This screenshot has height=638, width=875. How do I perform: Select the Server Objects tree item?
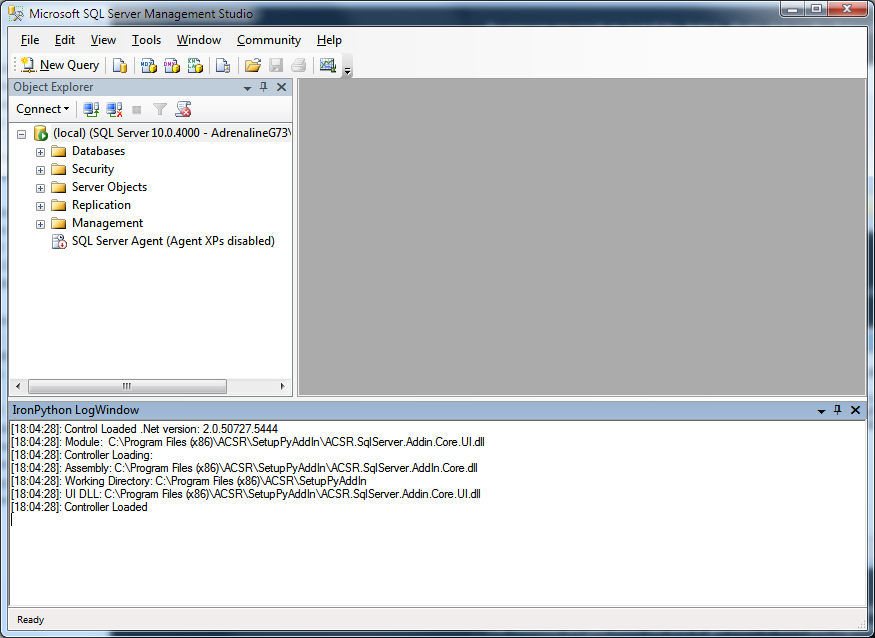109,187
